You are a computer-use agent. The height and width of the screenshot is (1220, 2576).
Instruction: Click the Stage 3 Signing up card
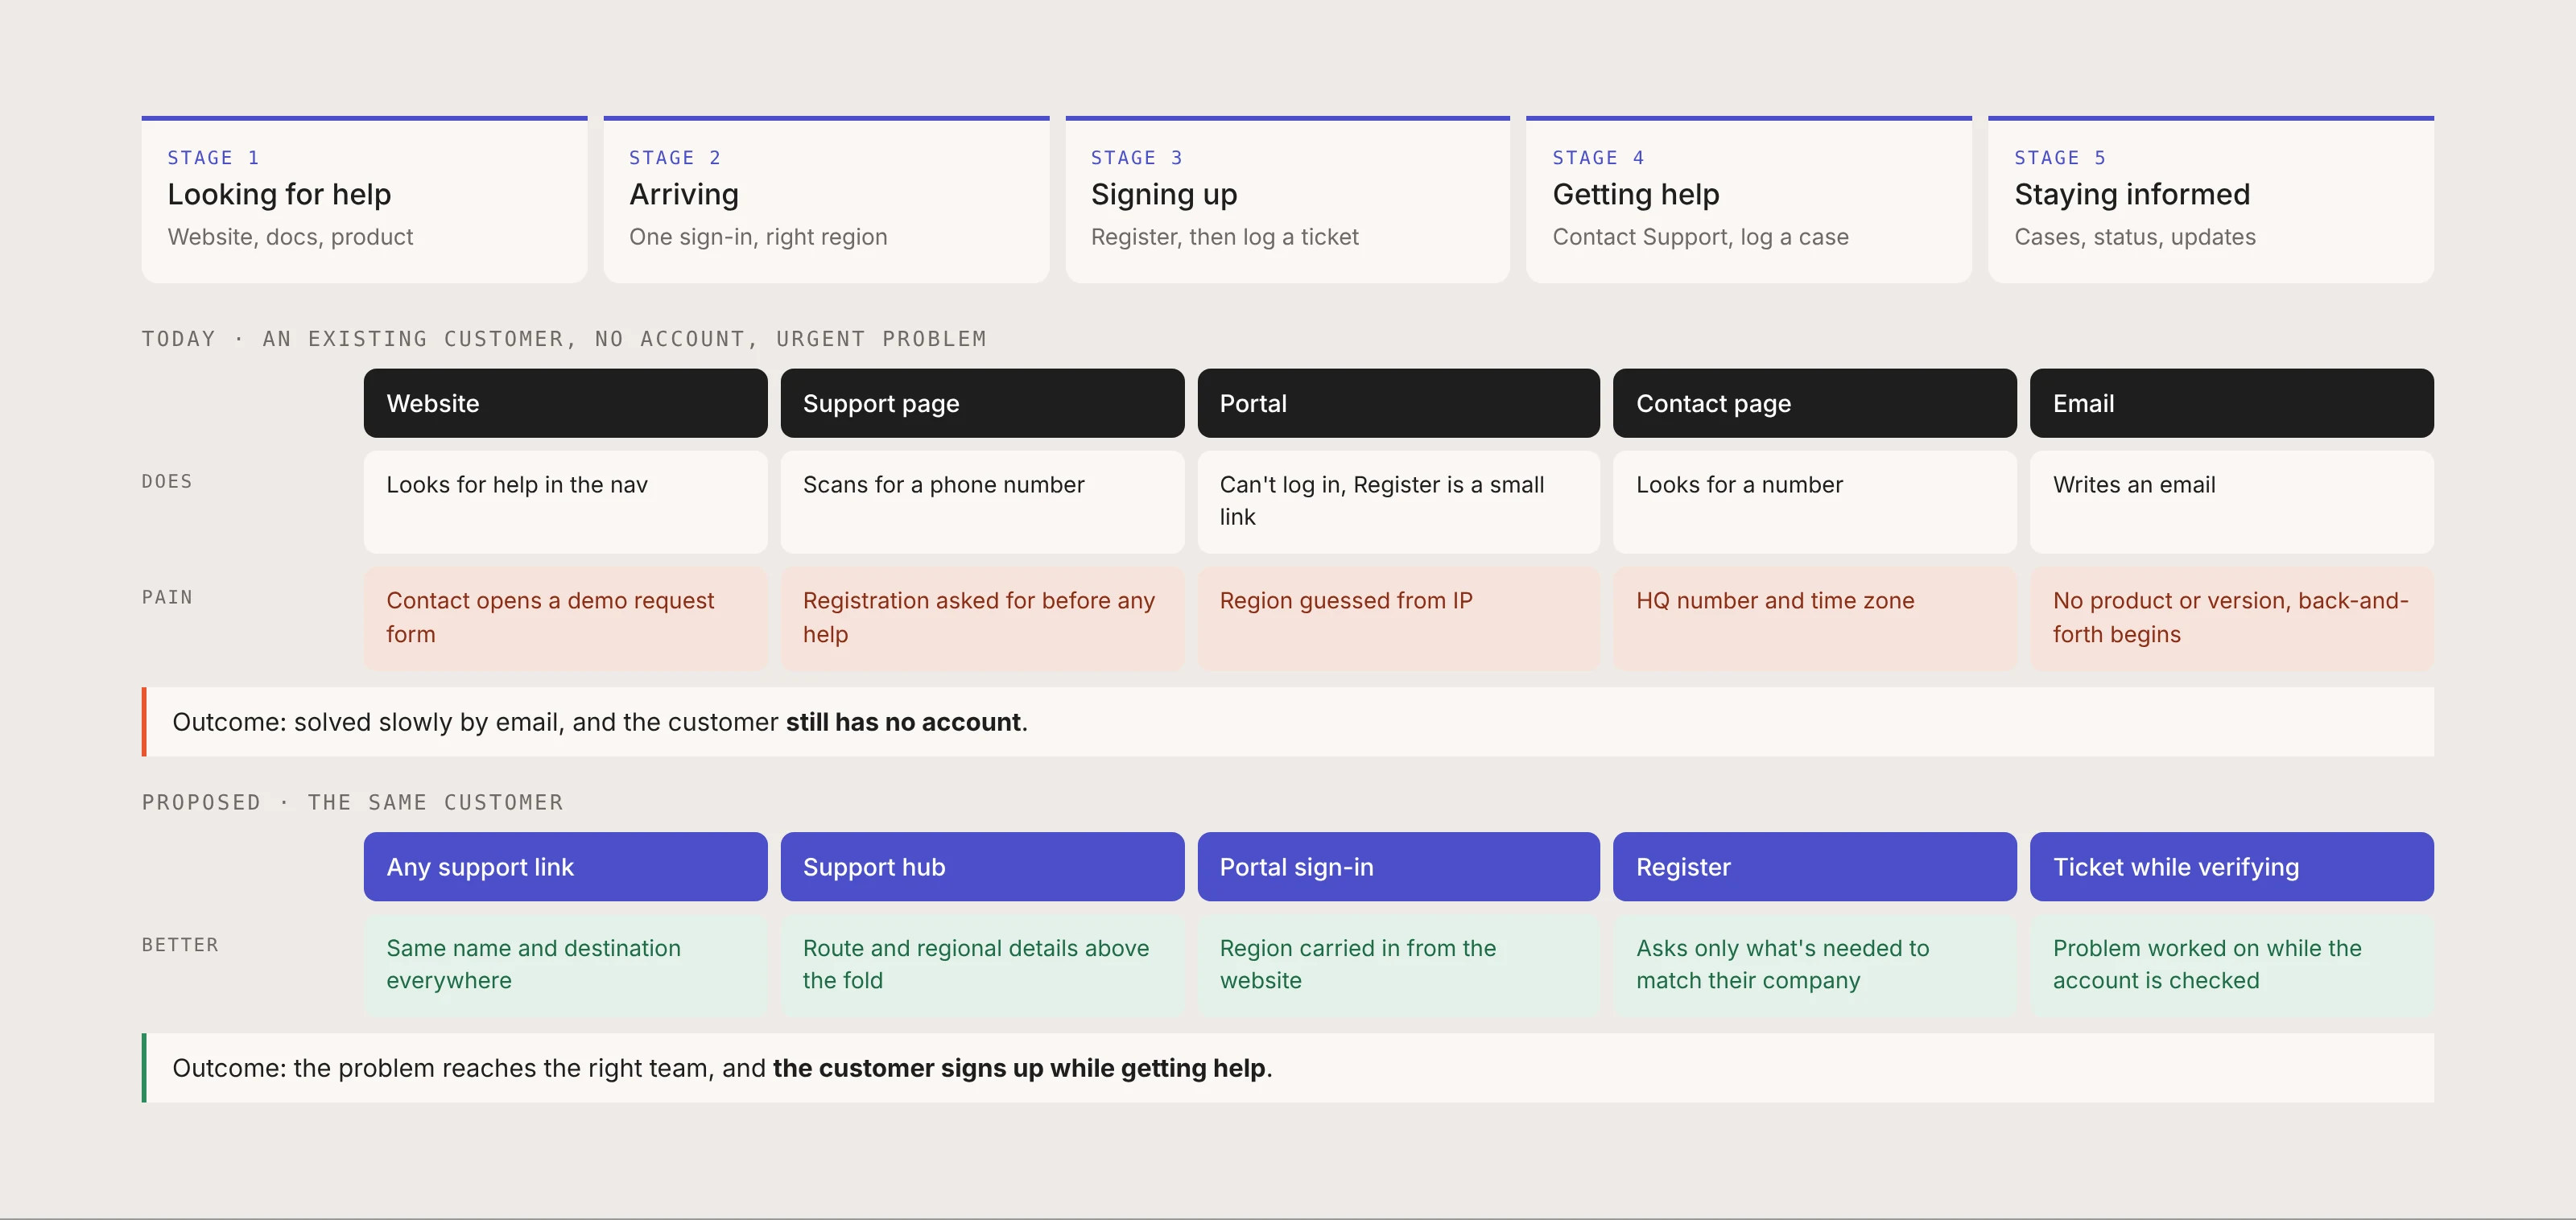coord(1287,200)
